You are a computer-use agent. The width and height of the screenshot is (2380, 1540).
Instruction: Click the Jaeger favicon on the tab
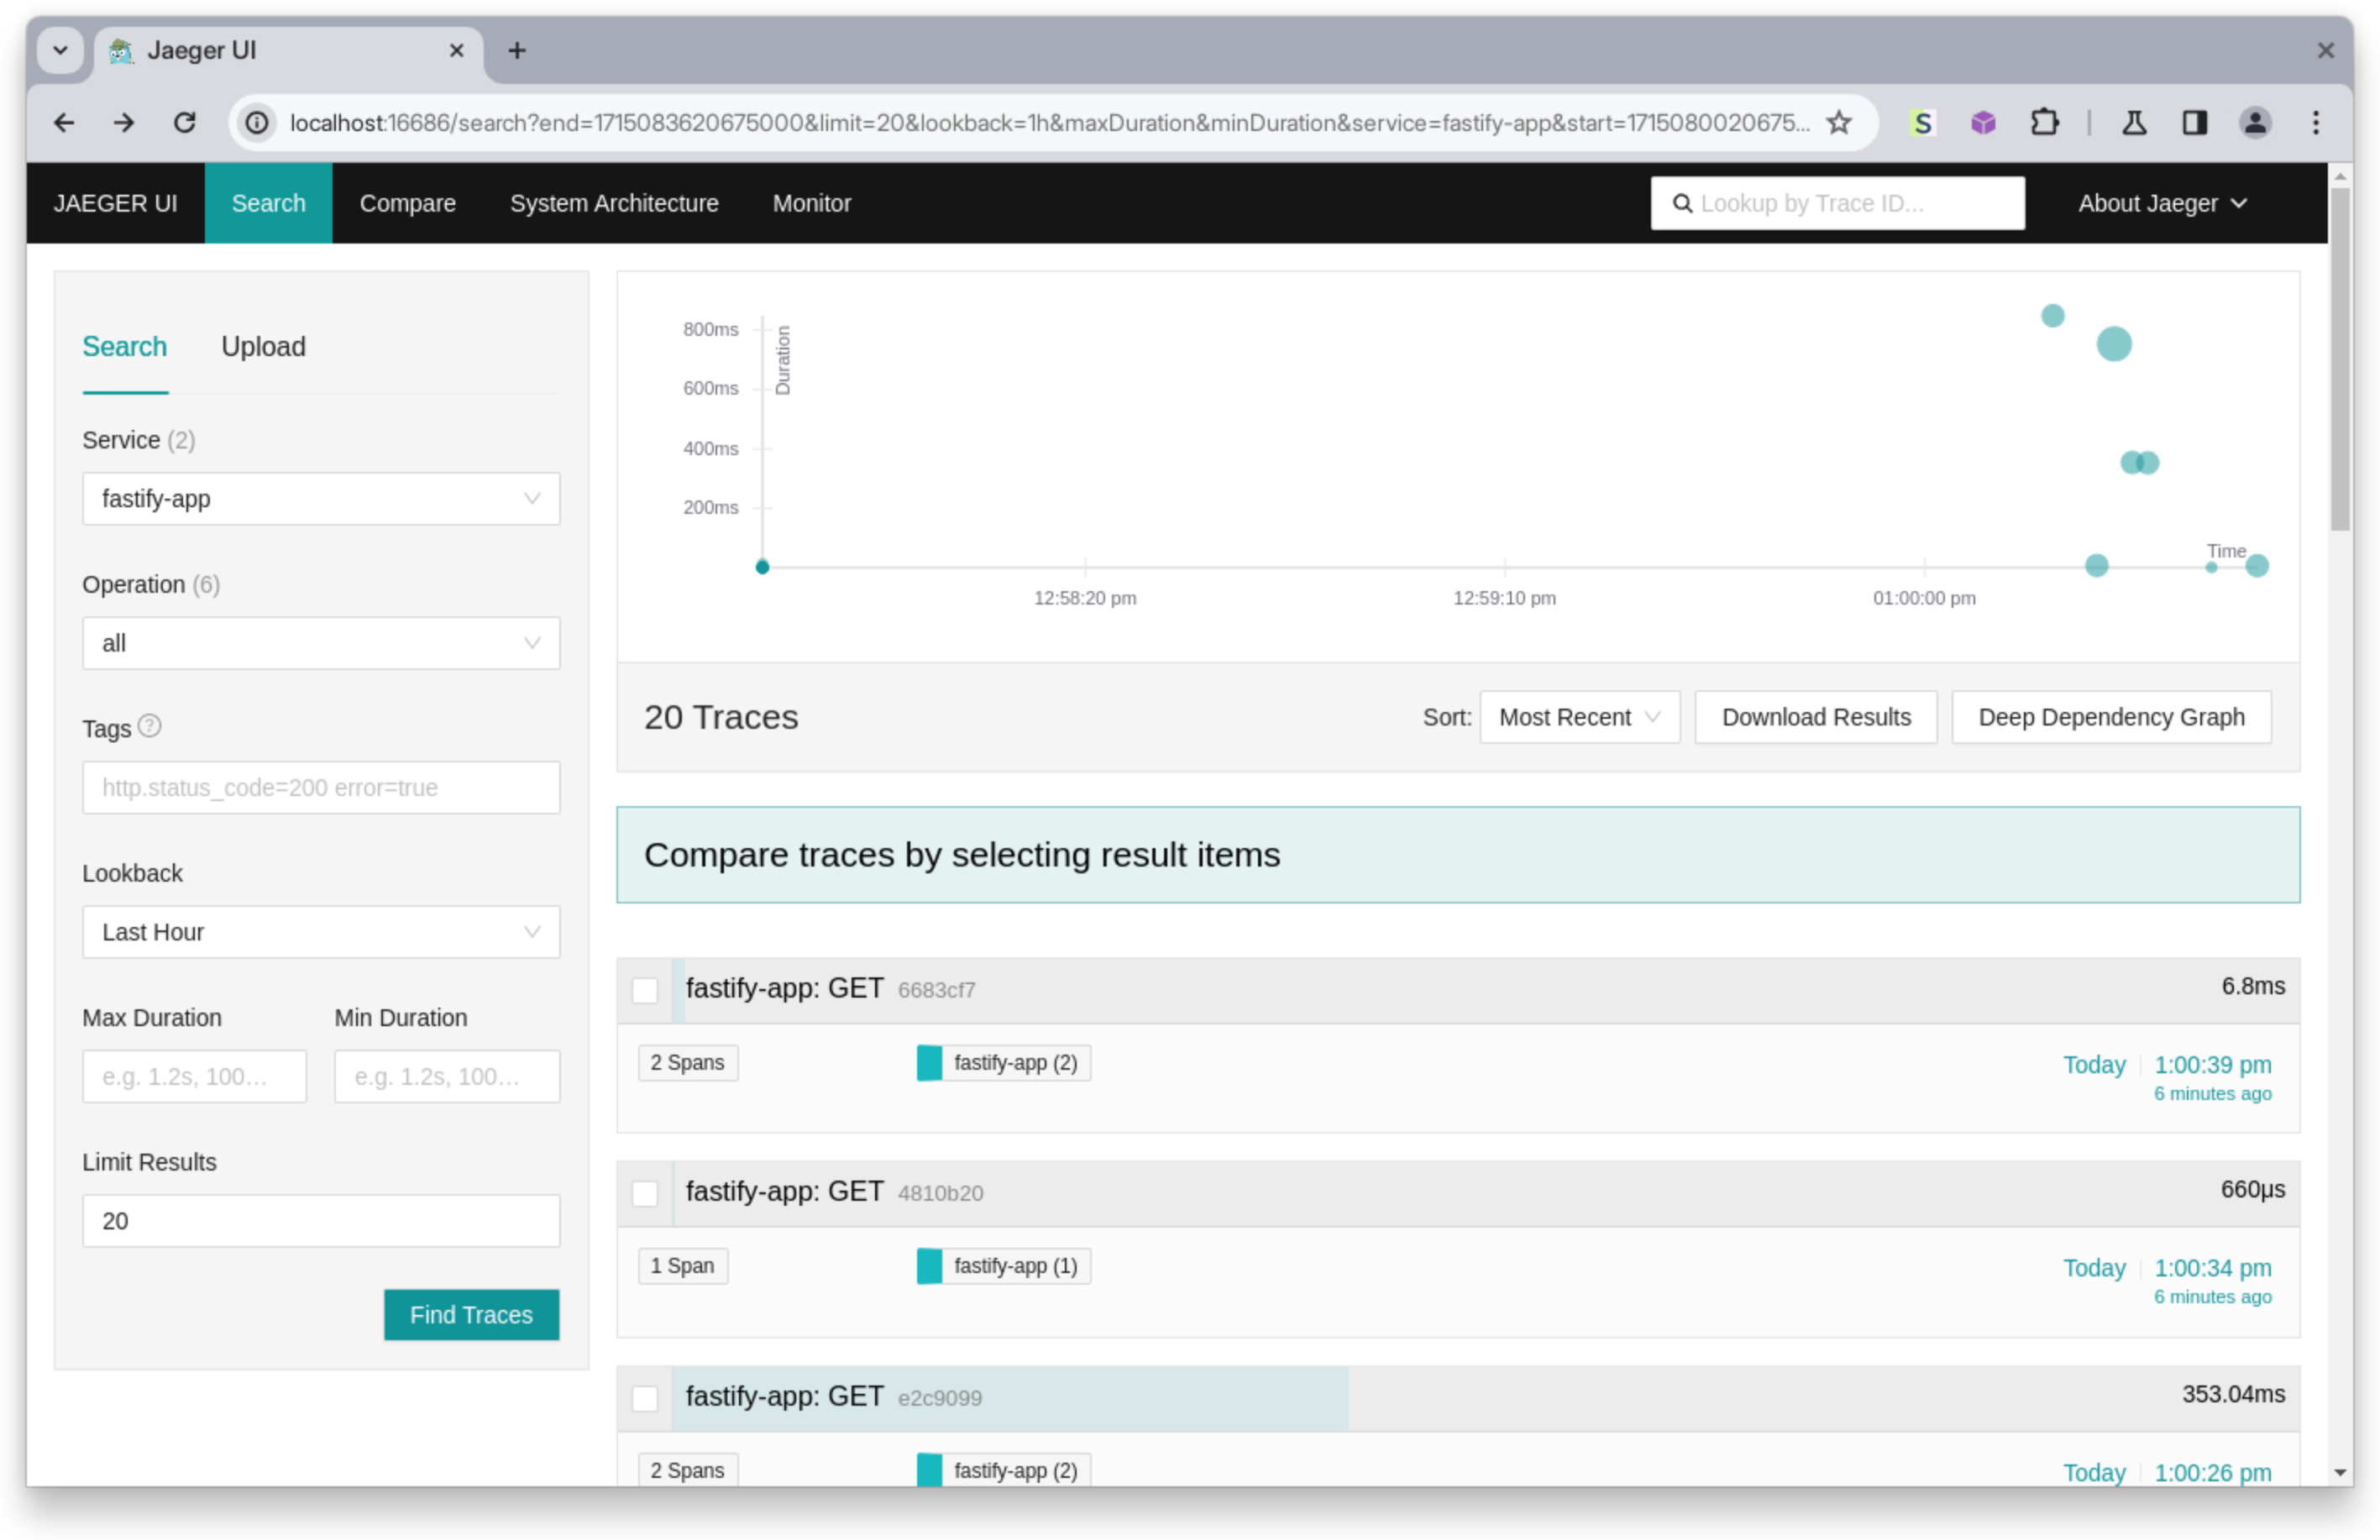click(121, 50)
